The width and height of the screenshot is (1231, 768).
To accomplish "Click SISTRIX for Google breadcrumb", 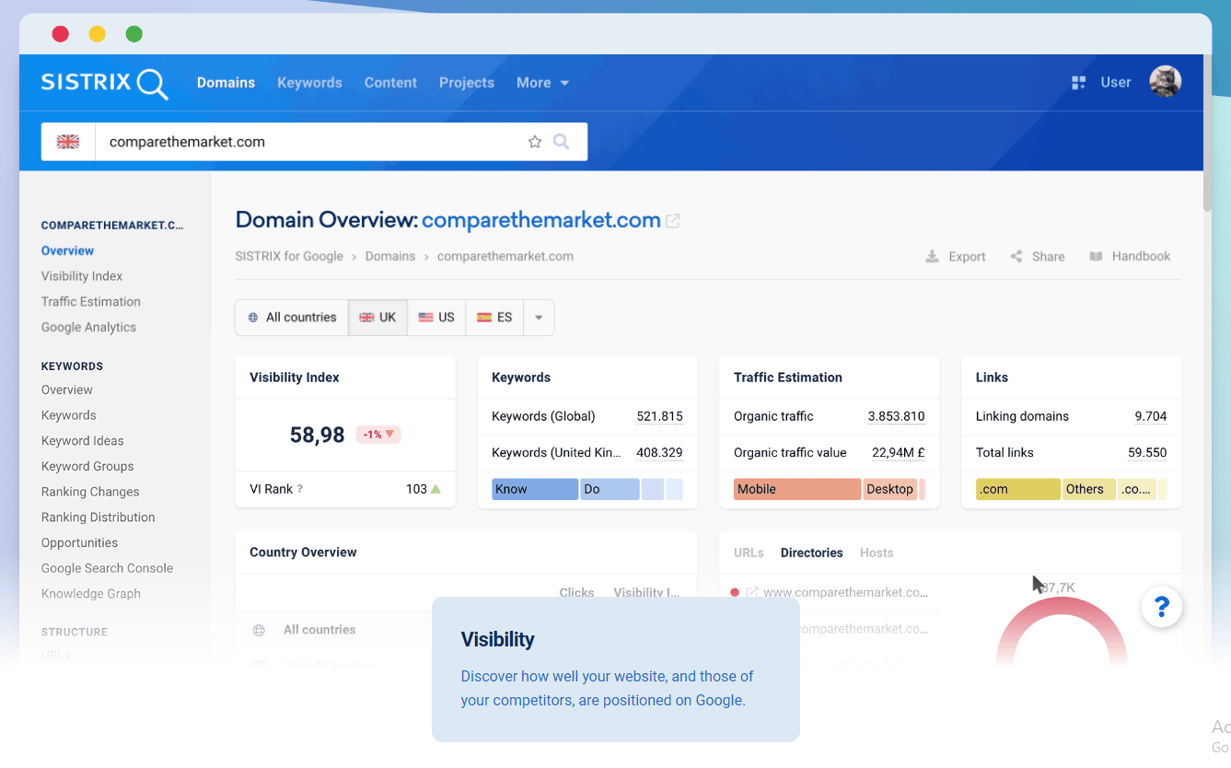I will [289, 257].
